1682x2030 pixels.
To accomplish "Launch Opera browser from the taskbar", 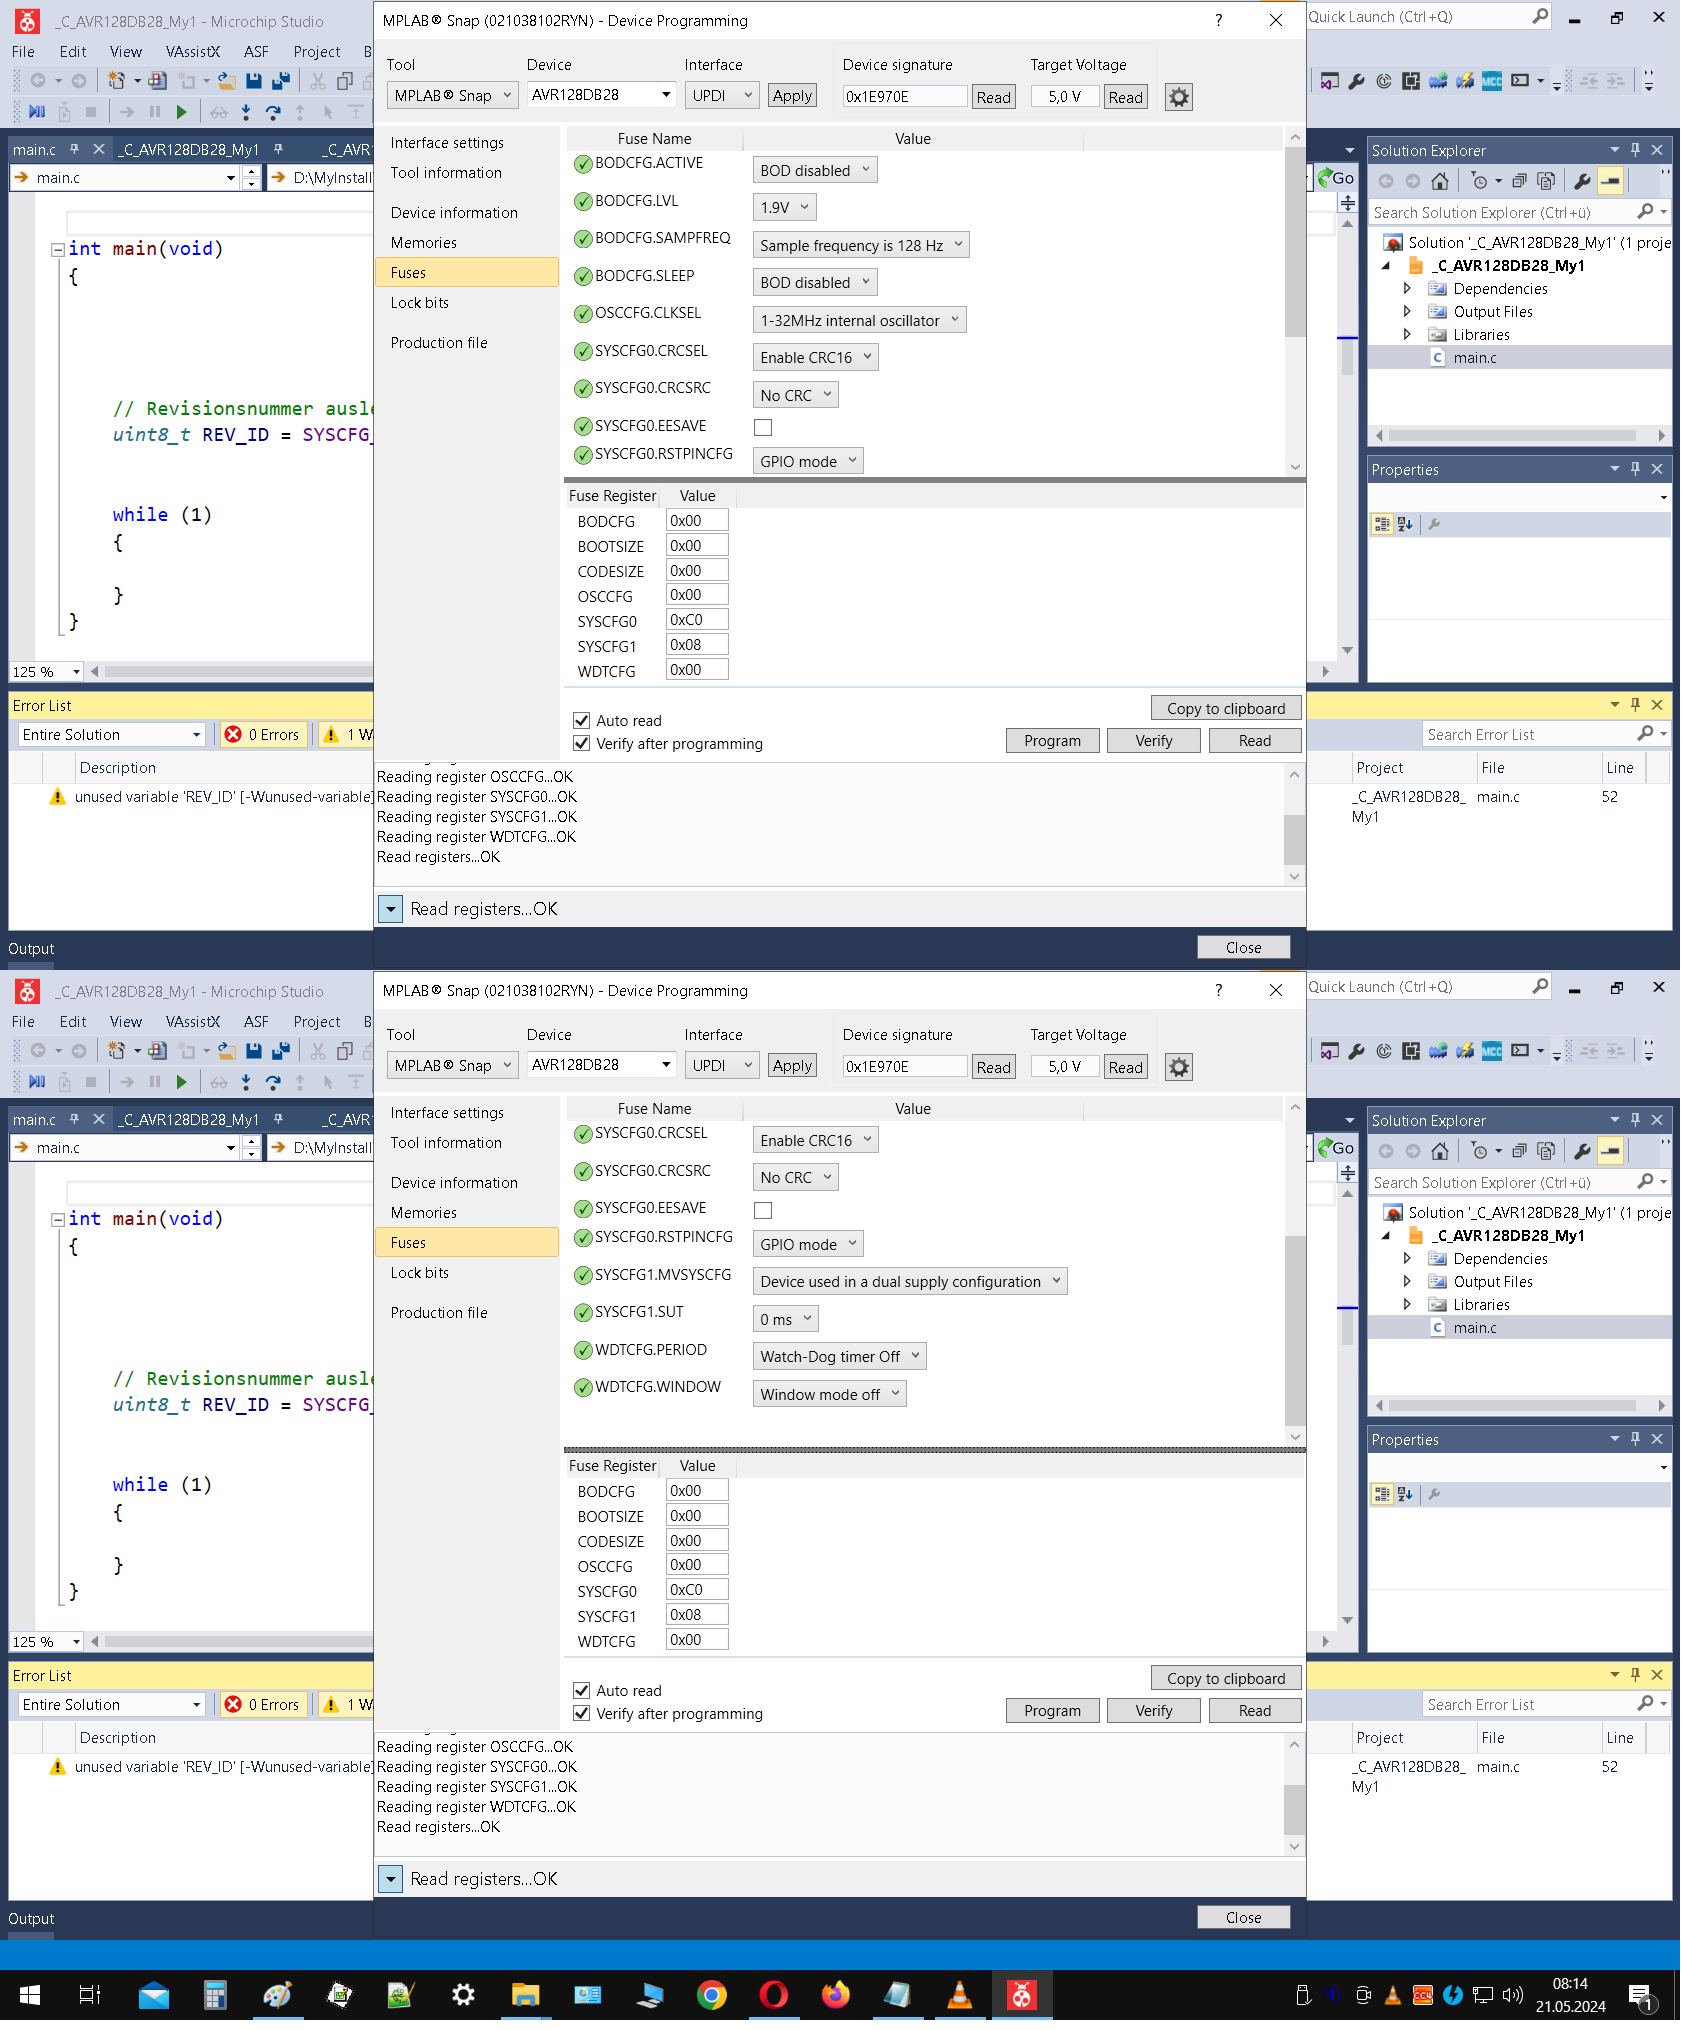I will tap(773, 1995).
